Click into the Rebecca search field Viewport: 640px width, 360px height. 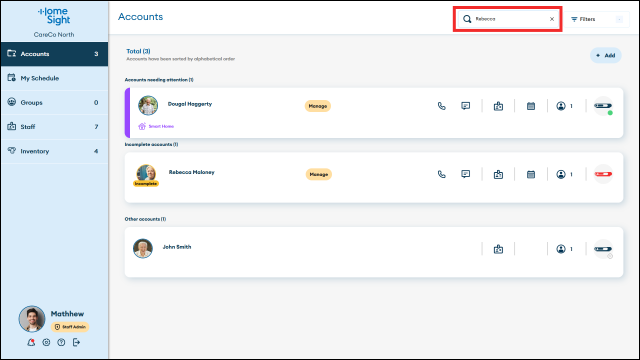coord(508,19)
